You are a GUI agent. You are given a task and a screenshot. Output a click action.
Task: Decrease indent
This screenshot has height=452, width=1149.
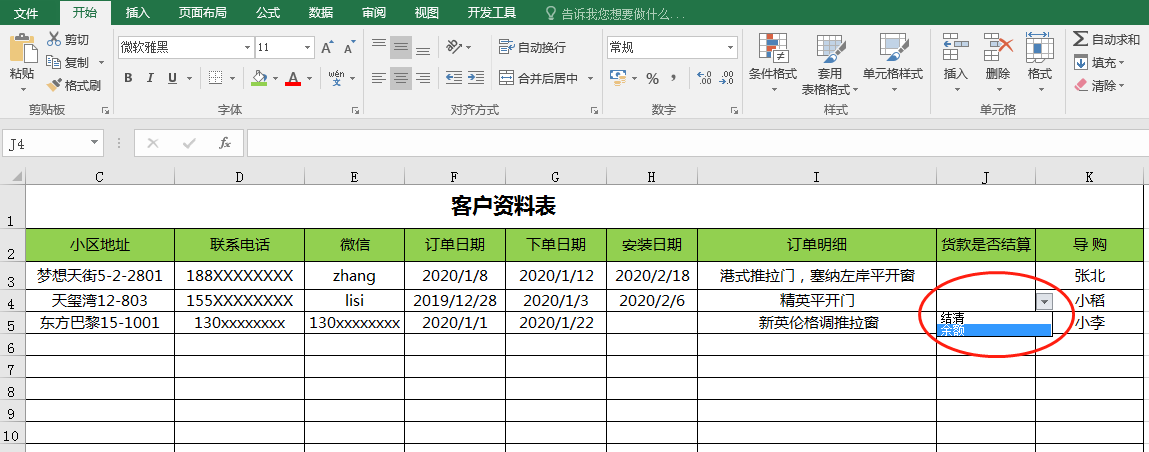pos(454,78)
